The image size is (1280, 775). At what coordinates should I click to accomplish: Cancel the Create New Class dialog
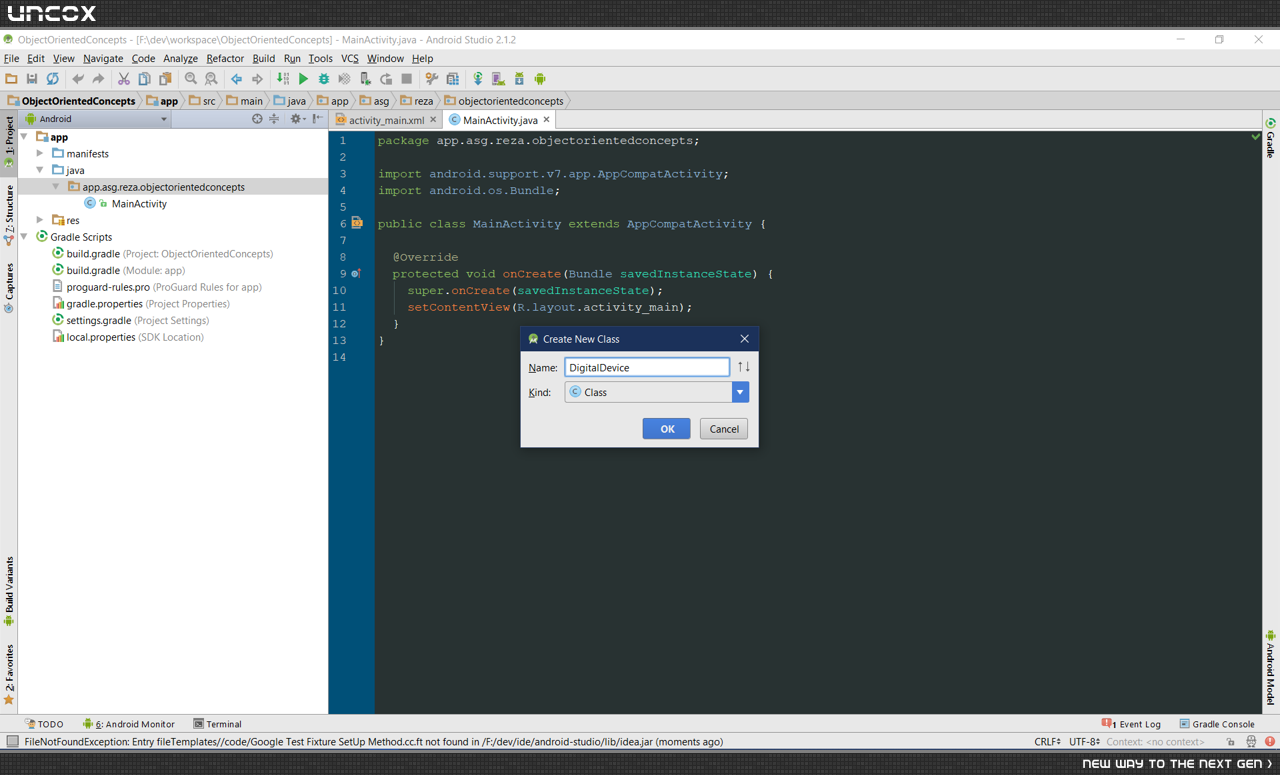pos(724,429)
